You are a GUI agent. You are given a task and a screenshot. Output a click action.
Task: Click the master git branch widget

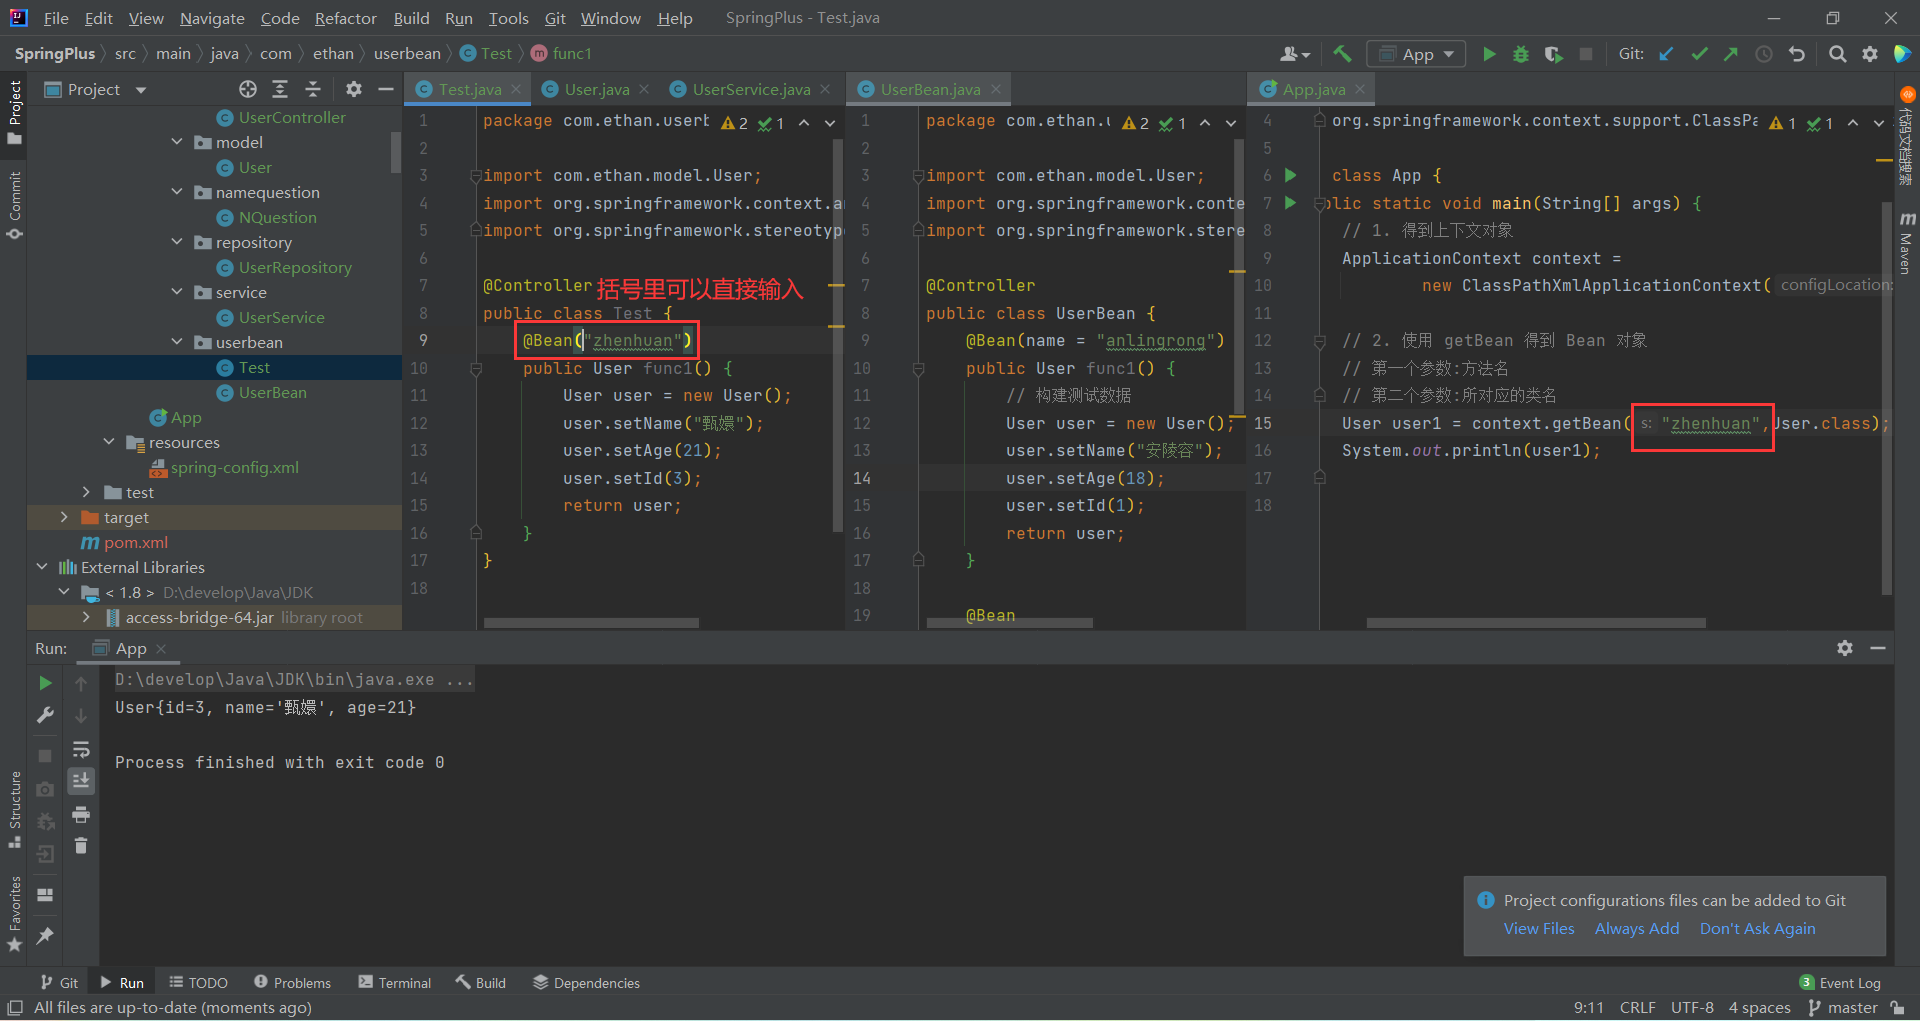(x=1843, y=1007)
